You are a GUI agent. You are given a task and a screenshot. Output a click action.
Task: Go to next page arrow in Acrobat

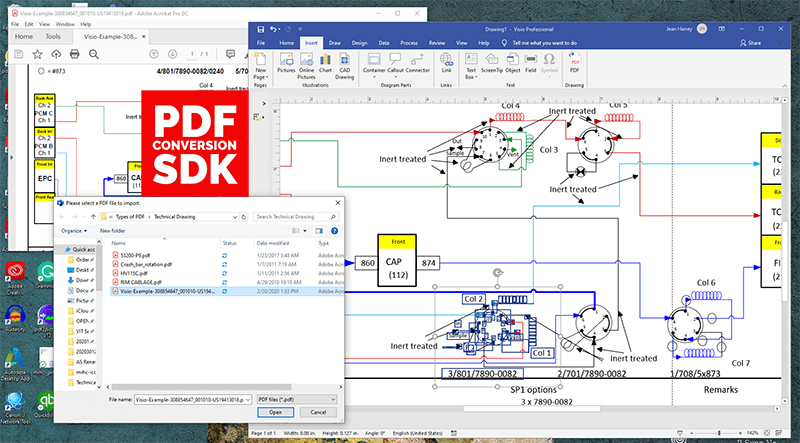point(172,54)
